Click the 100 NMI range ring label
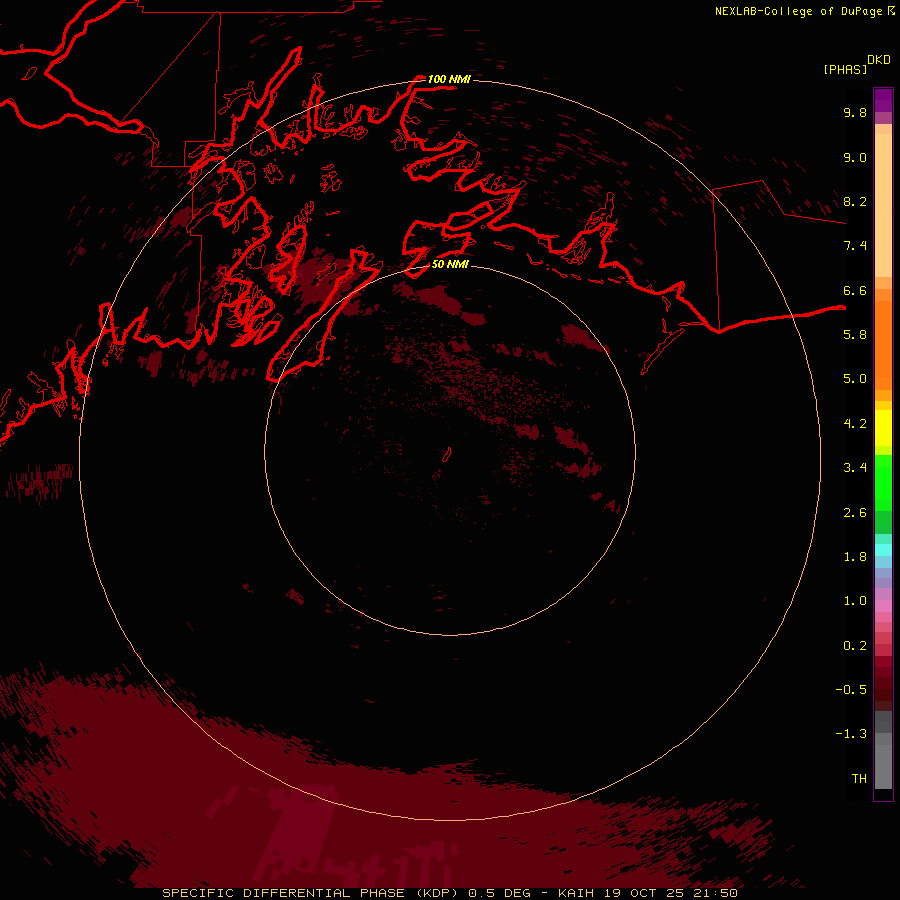The height and width of the screenshot is (900, 900). pyautogui.click(x=449, y=79)
